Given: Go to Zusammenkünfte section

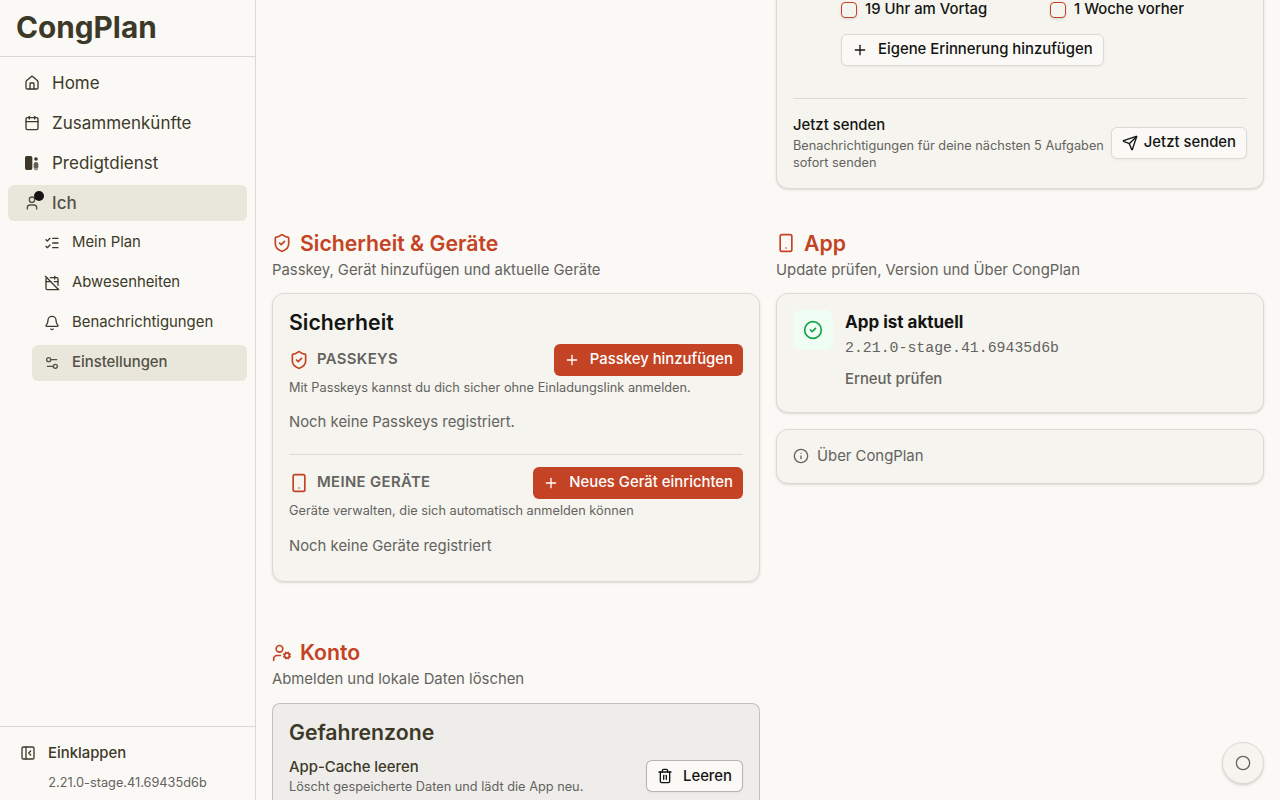Looking at the screenshot, I should [127, 123].
